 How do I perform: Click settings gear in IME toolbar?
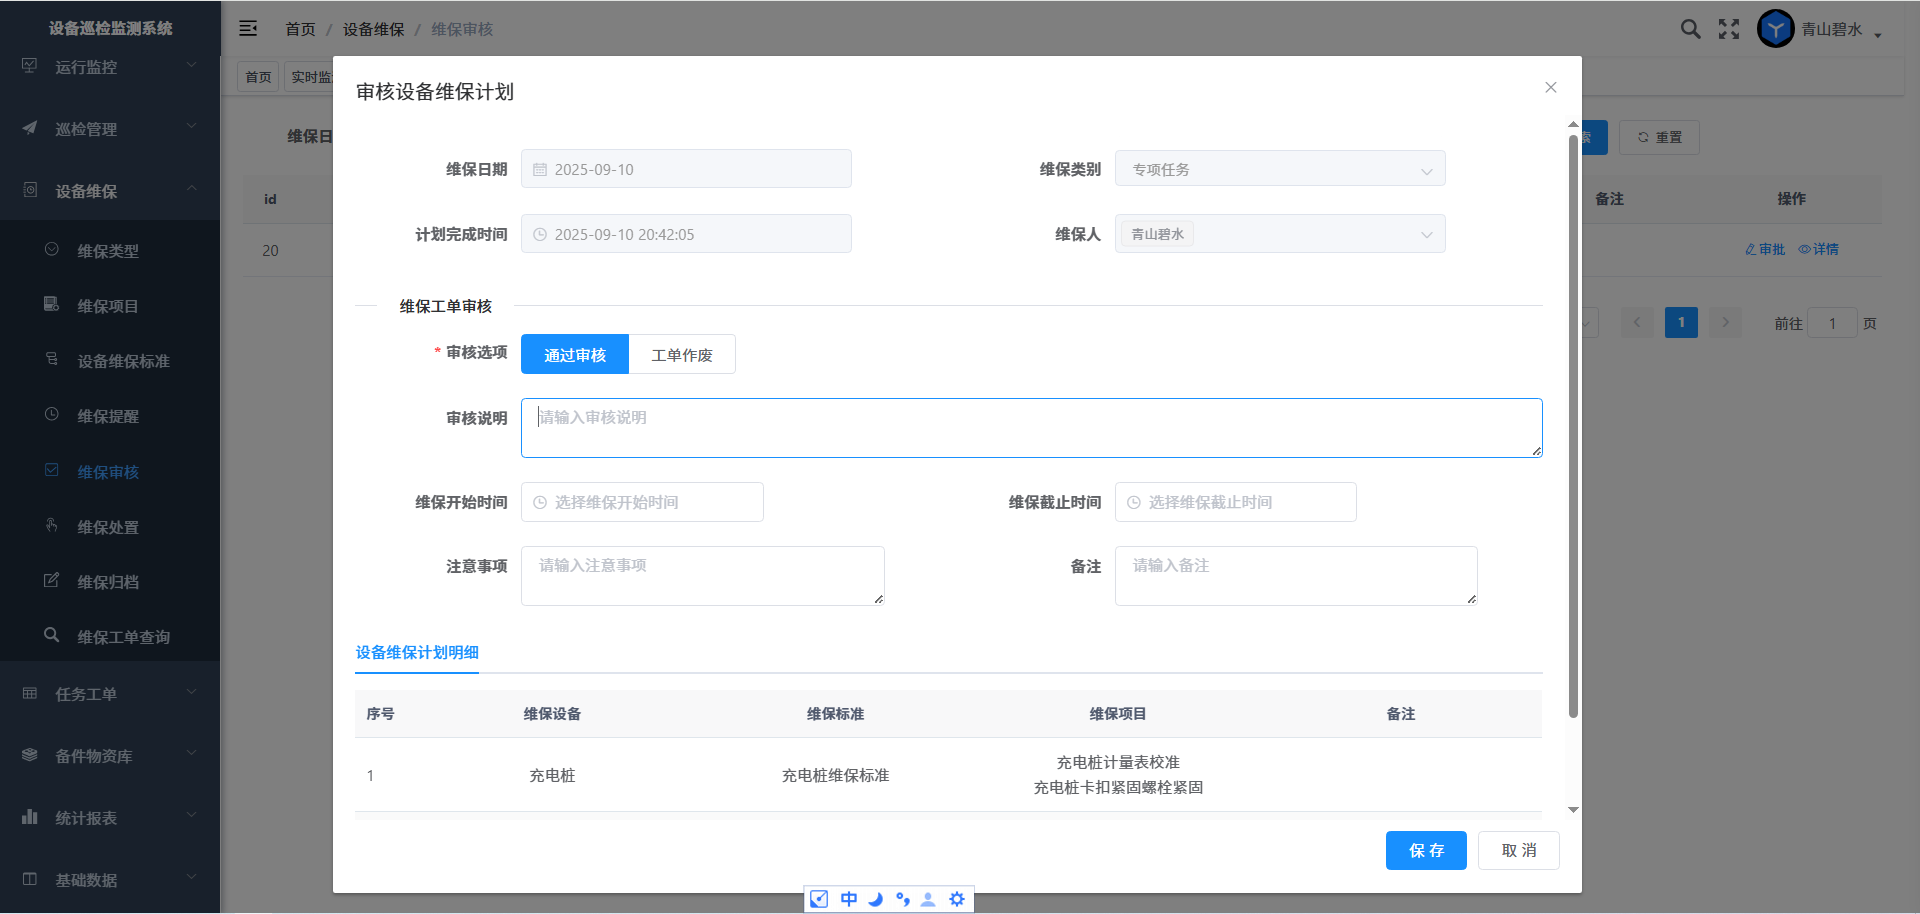(957, 899)
